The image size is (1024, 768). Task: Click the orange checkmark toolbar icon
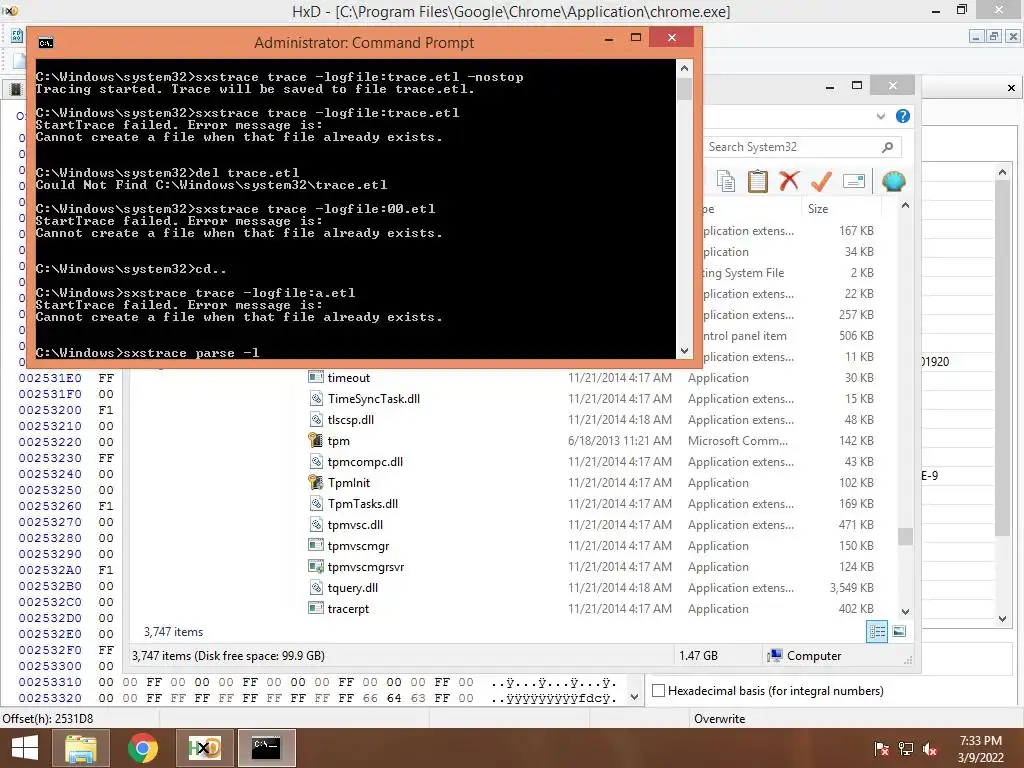(x=821, y=181)
